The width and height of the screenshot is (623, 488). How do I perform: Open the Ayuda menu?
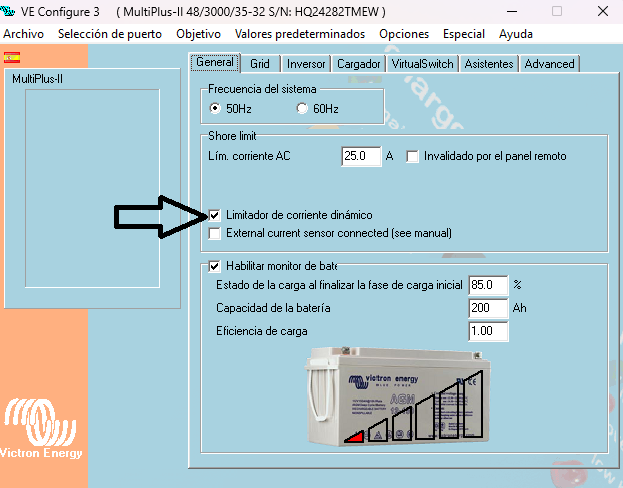(x=516, y=34)
